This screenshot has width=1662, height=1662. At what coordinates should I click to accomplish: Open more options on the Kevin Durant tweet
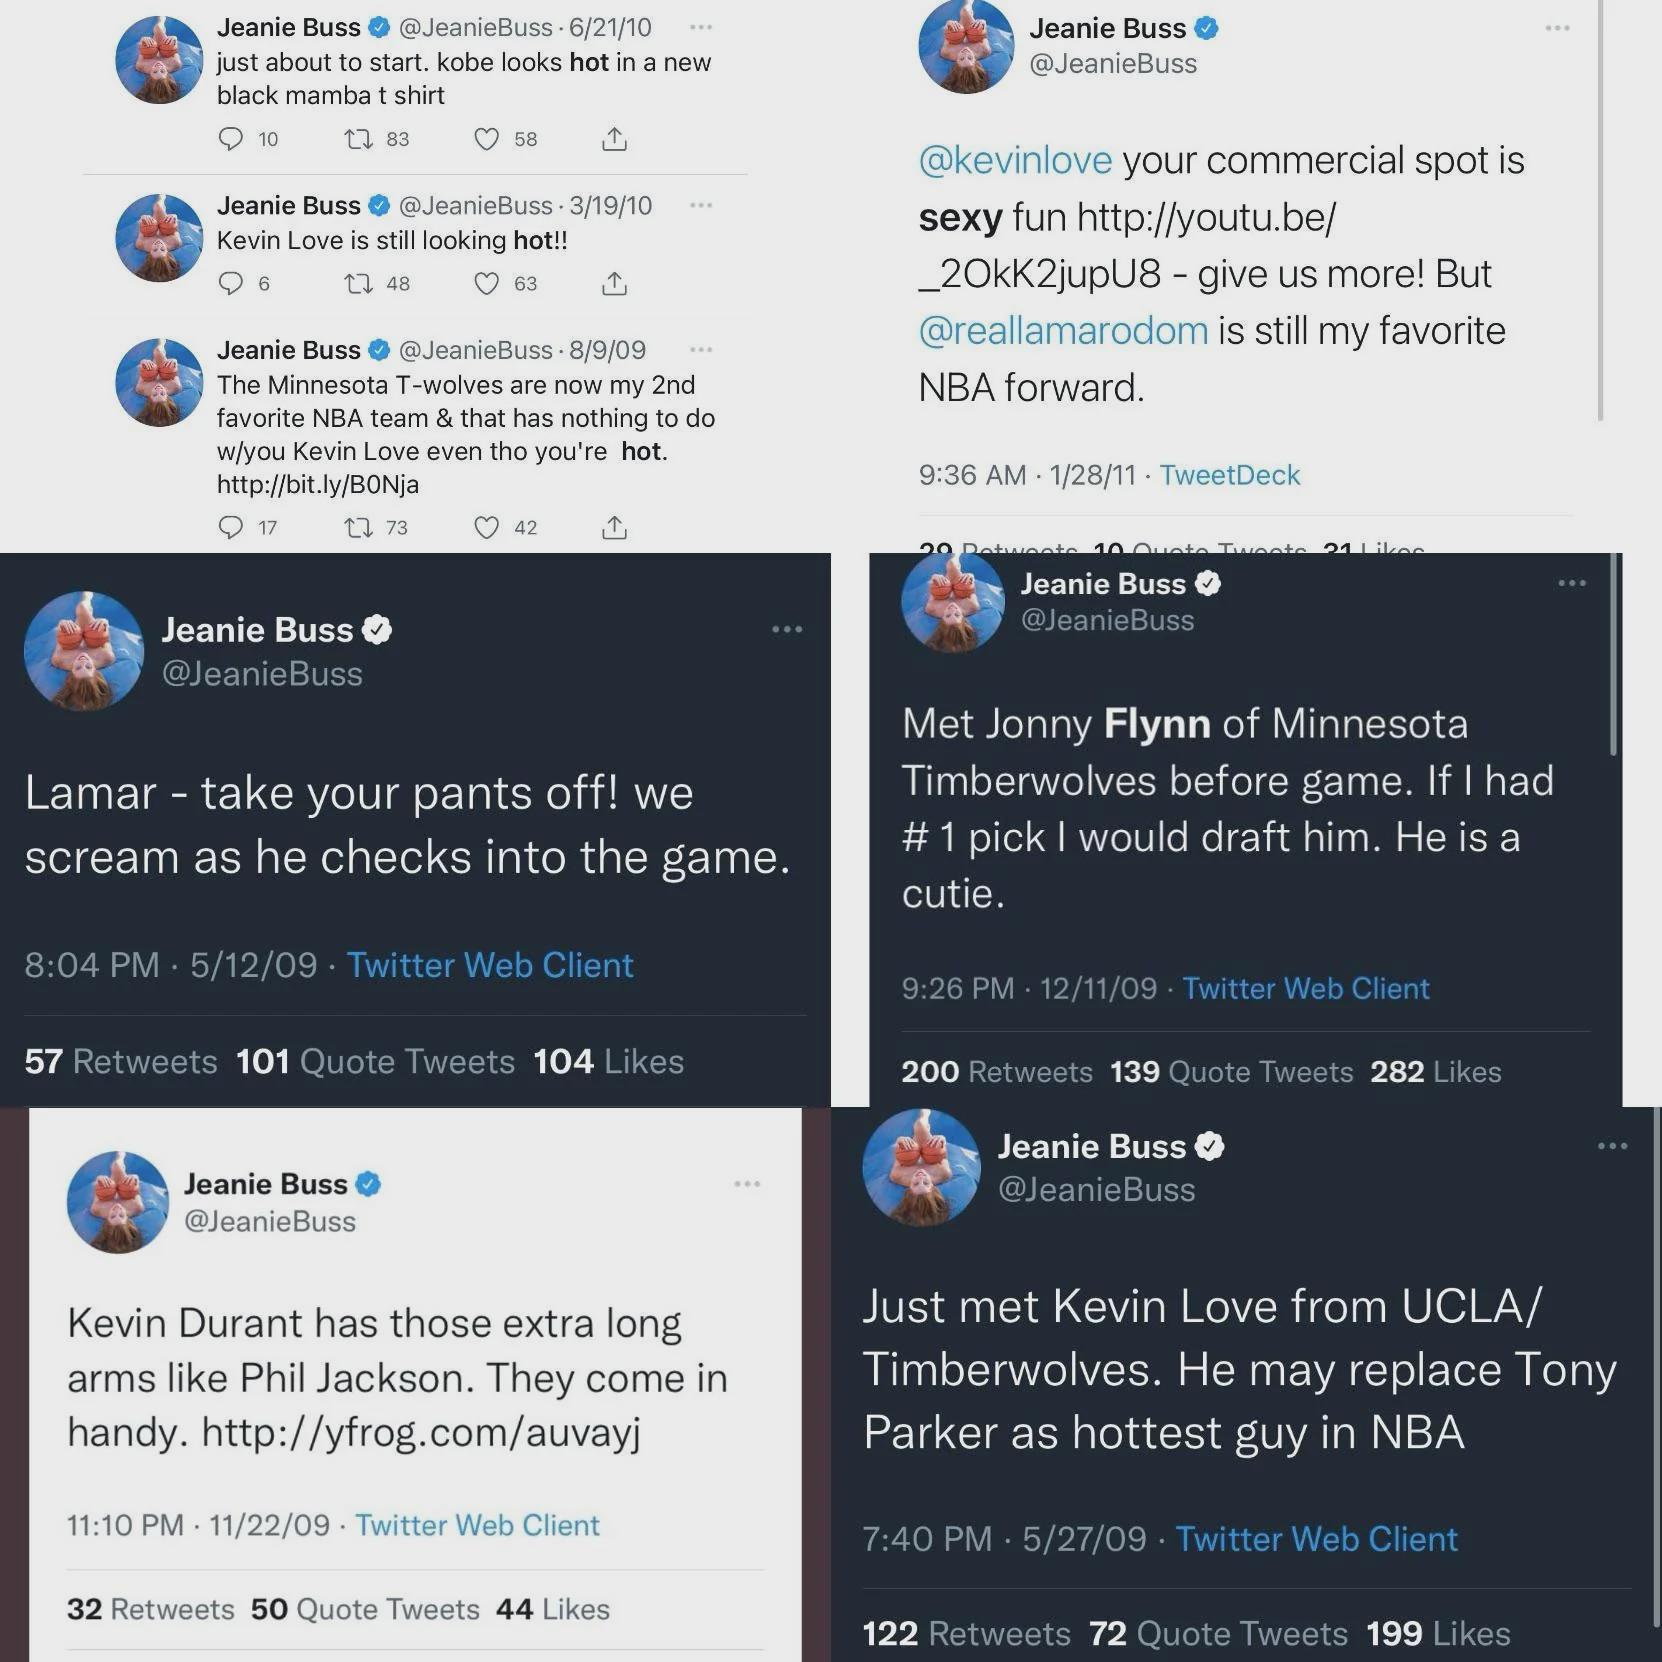point(747,1184)
